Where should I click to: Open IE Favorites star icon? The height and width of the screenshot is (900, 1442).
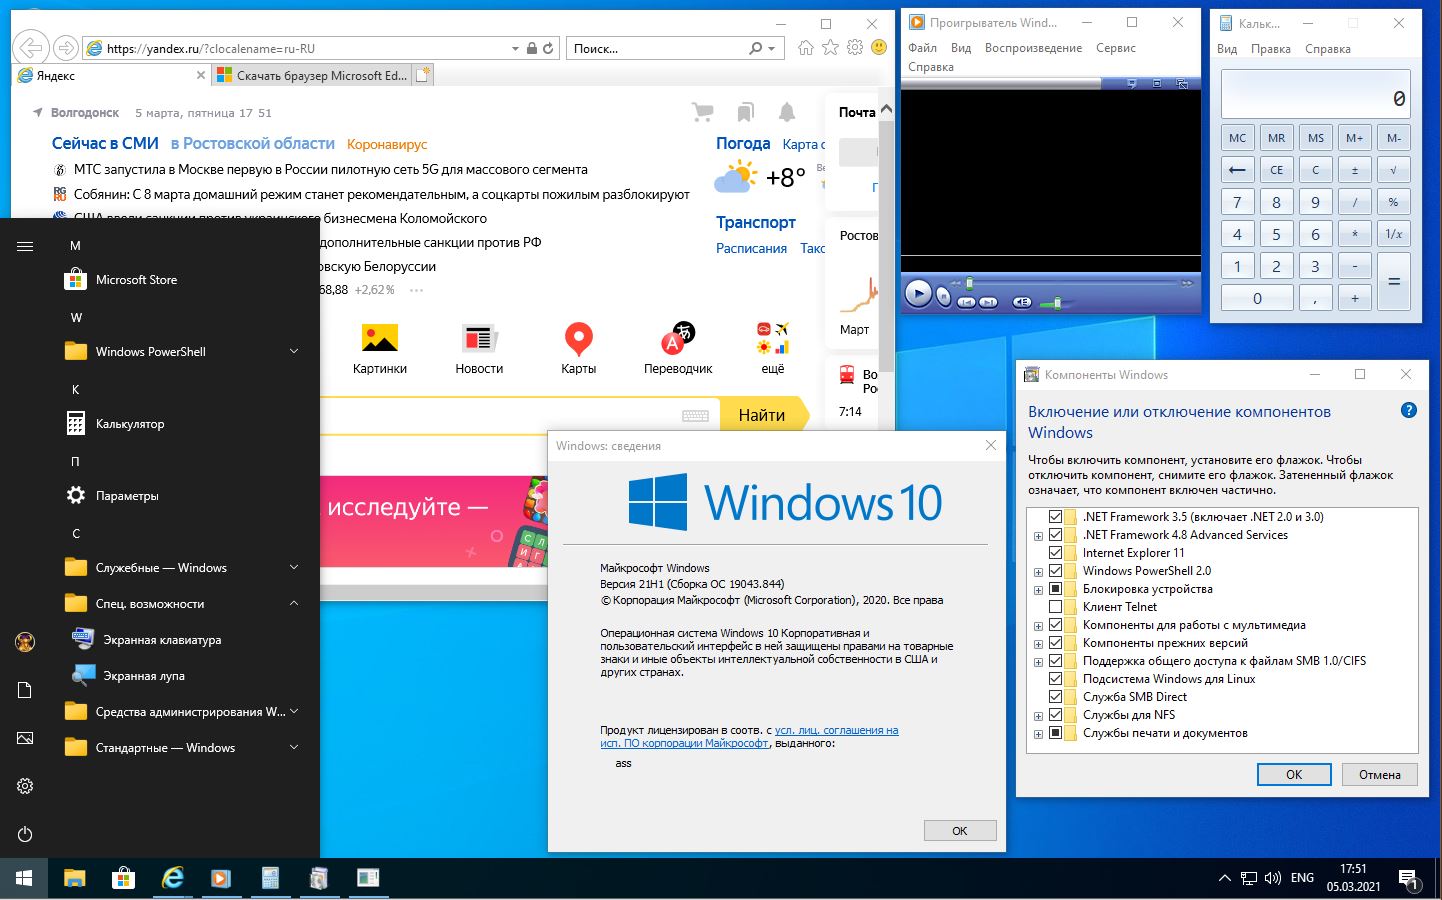pyautogui.click(x=830, y=47)
